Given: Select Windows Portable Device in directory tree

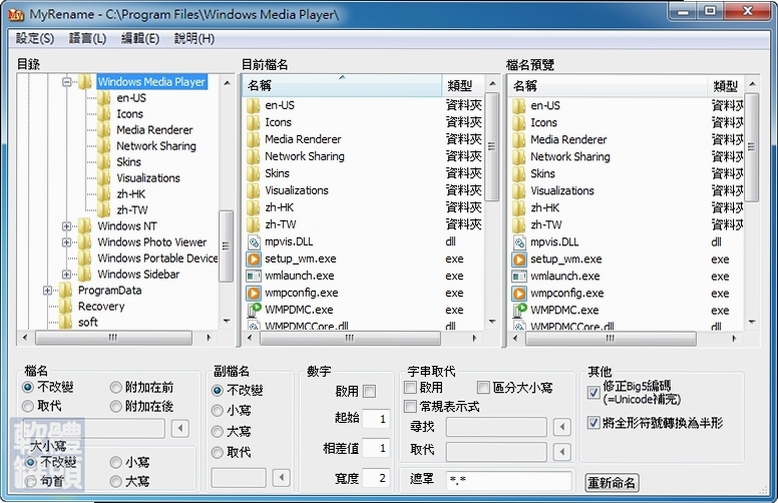Looking at the screenshot, I should [157, 258].
